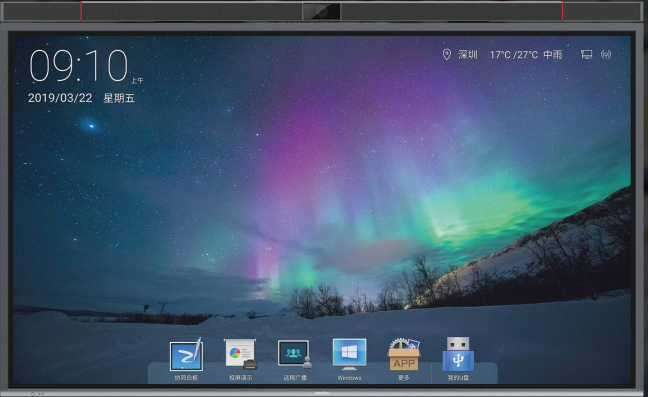648x397 pixels.
Task: Open the USB drive icon
Action: [458, 354]
